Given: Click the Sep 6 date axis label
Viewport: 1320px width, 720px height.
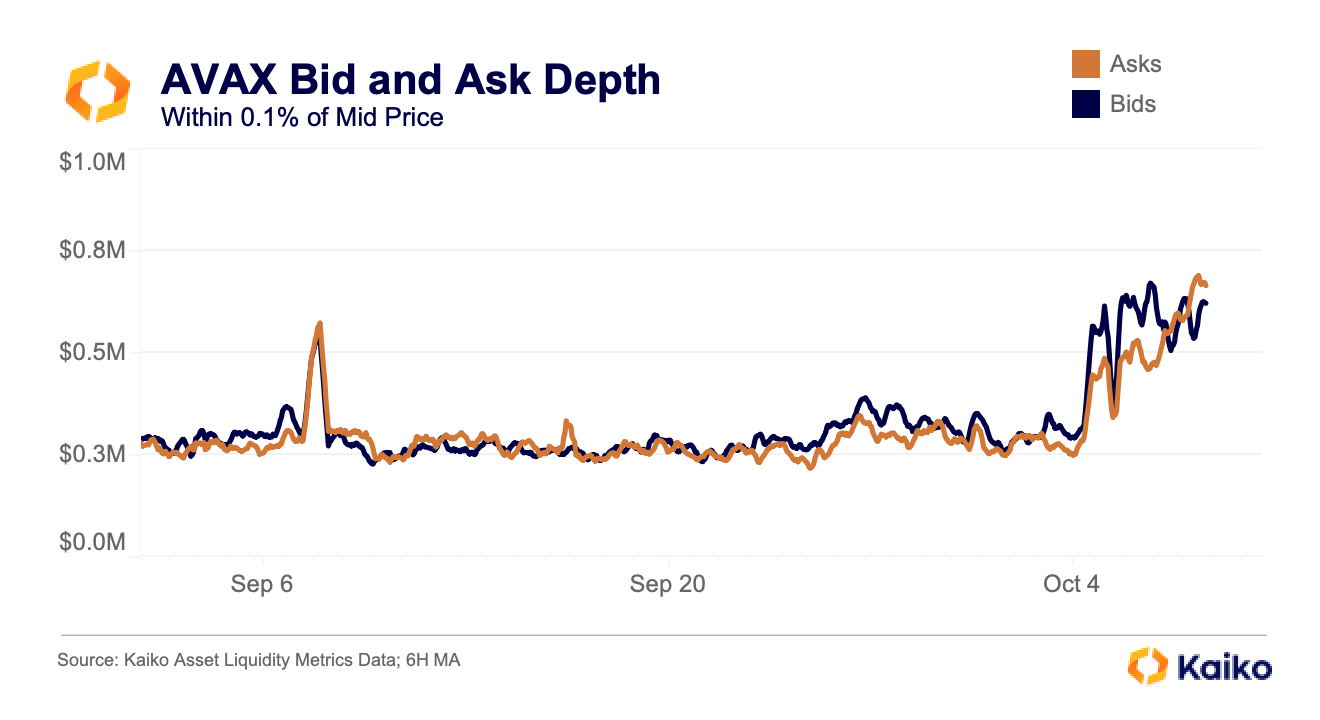Looking at the screenshot, I should click(x=261, y=584).
